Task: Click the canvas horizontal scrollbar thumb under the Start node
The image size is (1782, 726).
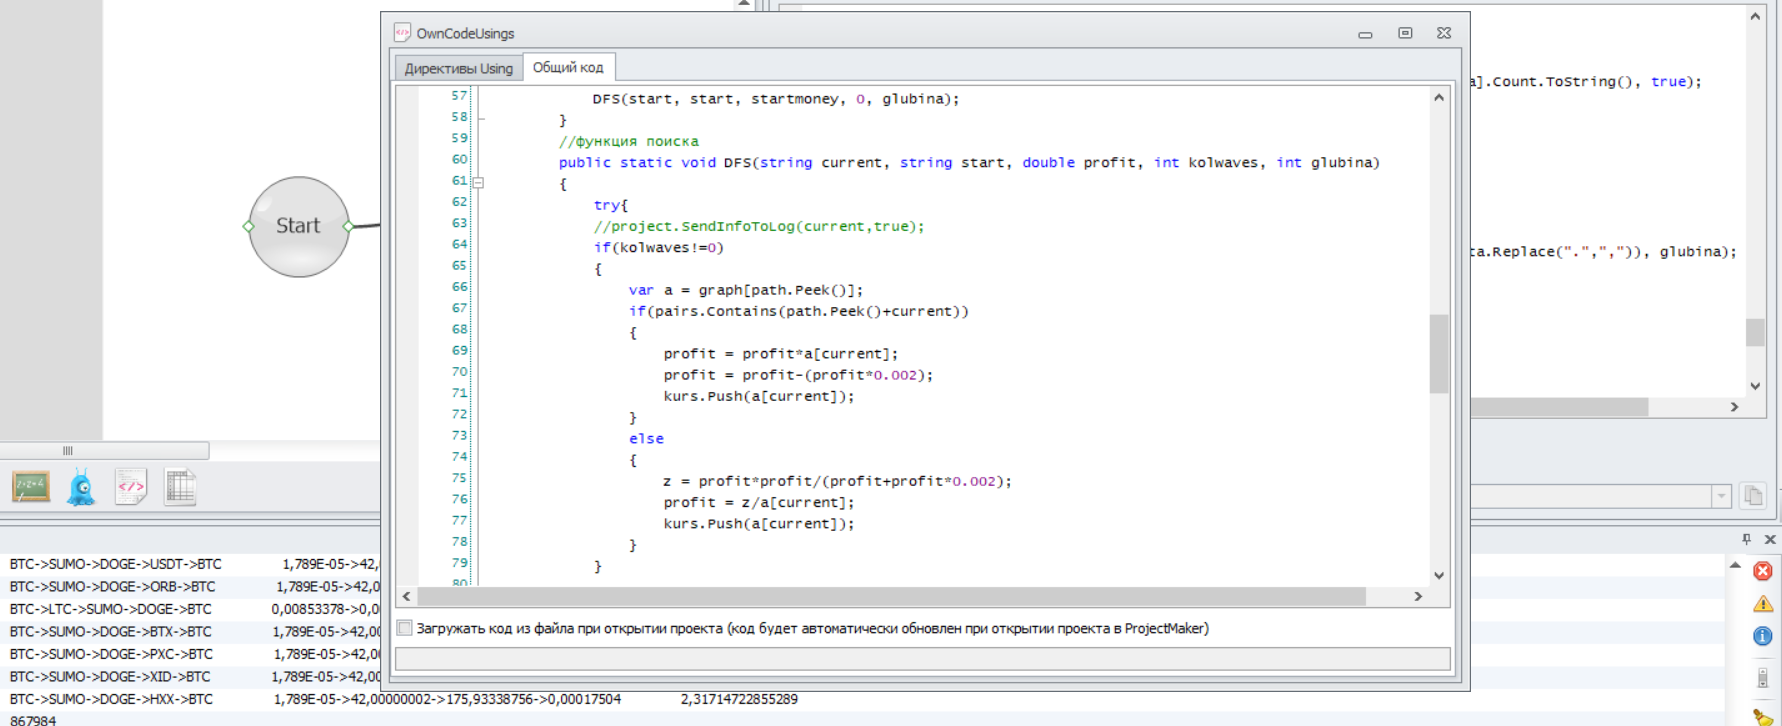Action: tap(105, 451)
